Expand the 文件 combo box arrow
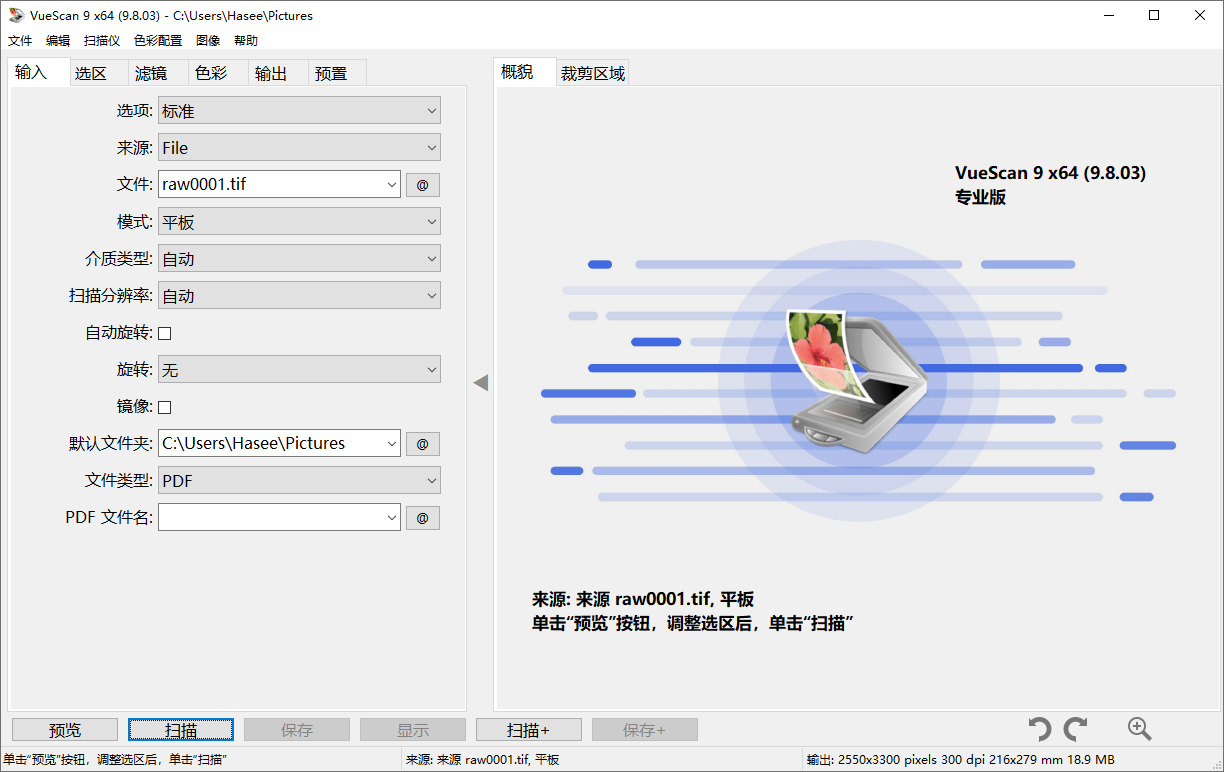This screenshot has height=772, width=1224. [x=391, y=185]
